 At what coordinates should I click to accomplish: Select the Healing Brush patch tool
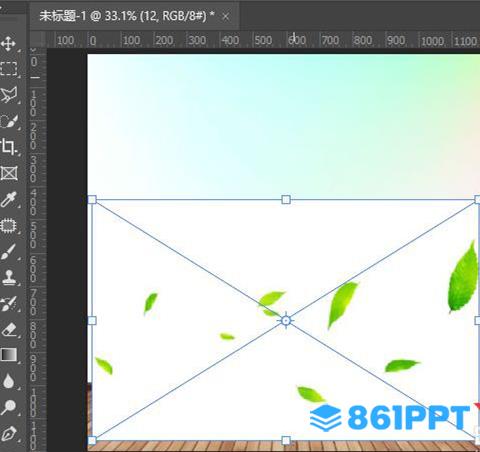coord(8,226)
